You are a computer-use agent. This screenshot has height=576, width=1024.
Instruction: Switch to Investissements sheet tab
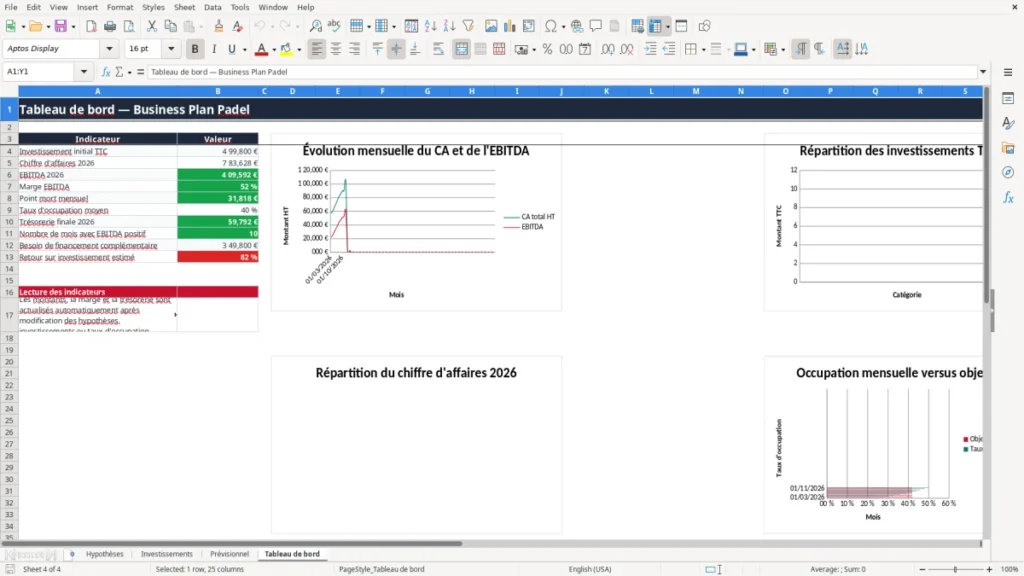click(167, 554)
